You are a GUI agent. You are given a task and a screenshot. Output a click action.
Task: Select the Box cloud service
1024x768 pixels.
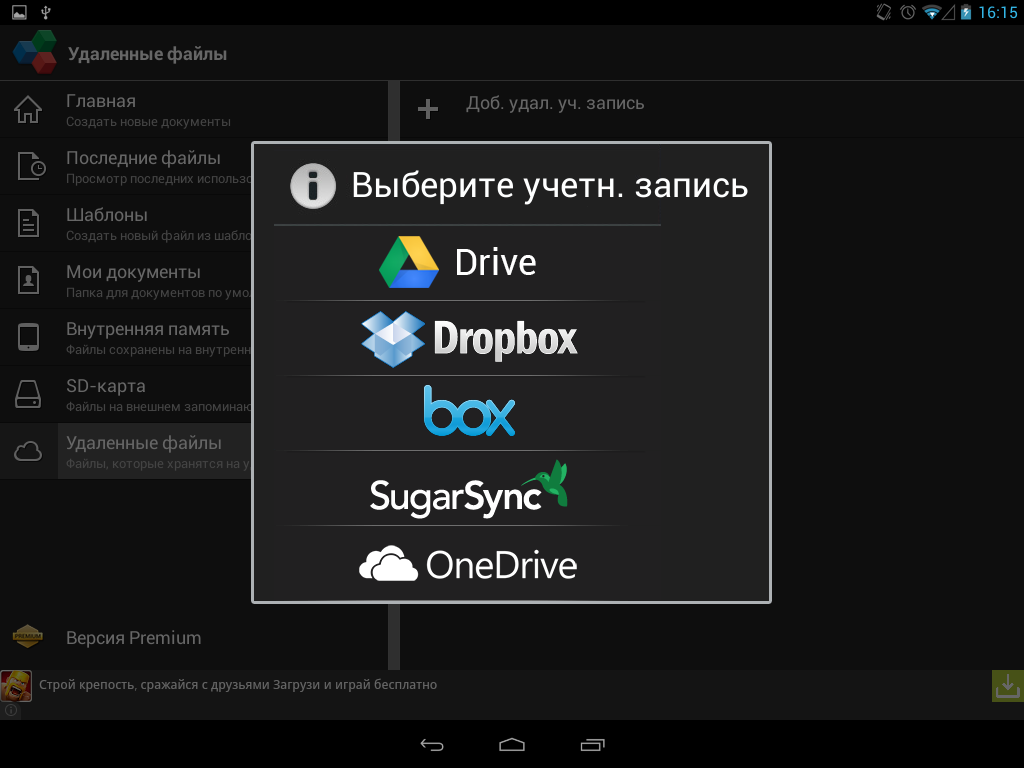click(x=469, y=411)
